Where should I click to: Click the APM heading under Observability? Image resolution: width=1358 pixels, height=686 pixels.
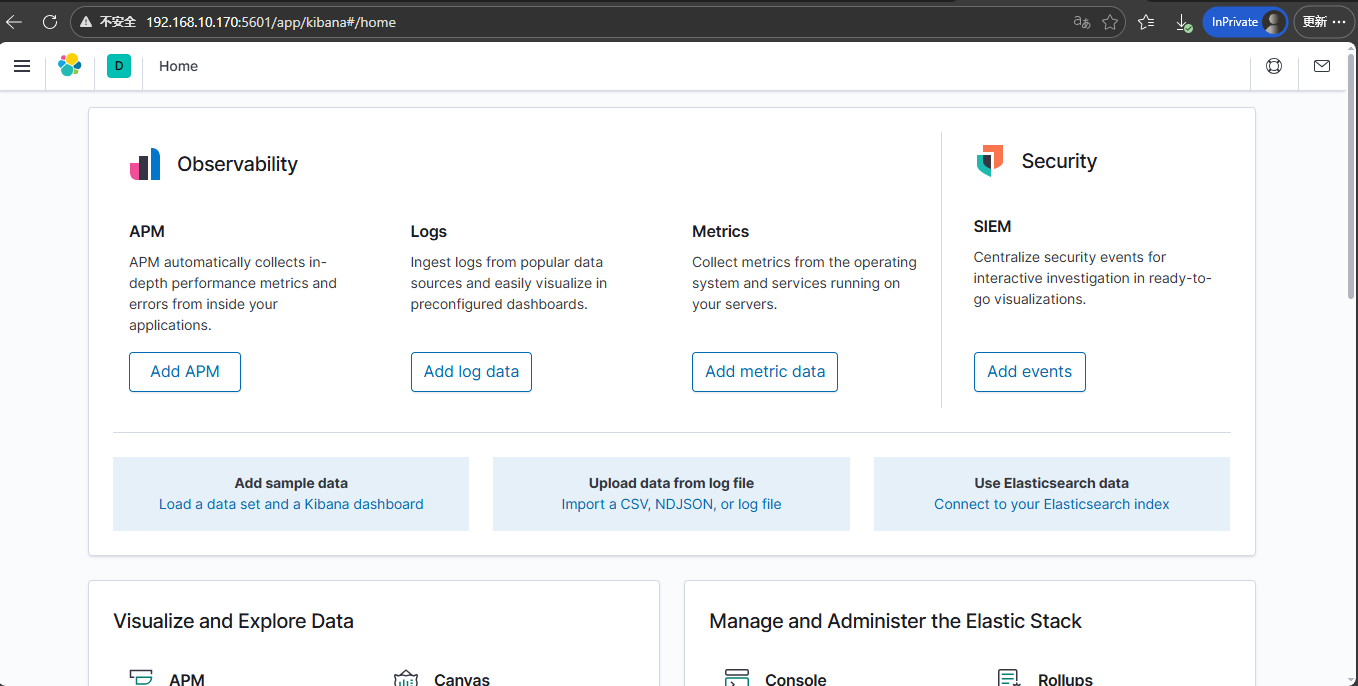147,232
